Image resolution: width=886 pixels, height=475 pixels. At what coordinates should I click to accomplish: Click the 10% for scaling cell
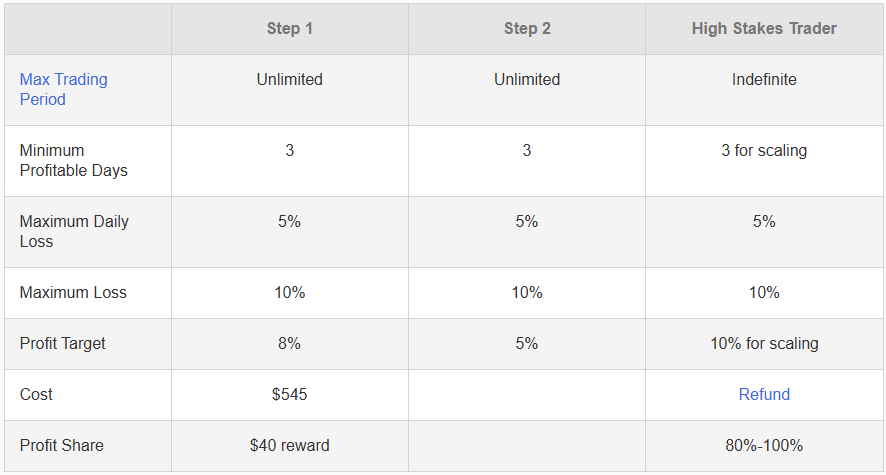[x=764, y=343]
